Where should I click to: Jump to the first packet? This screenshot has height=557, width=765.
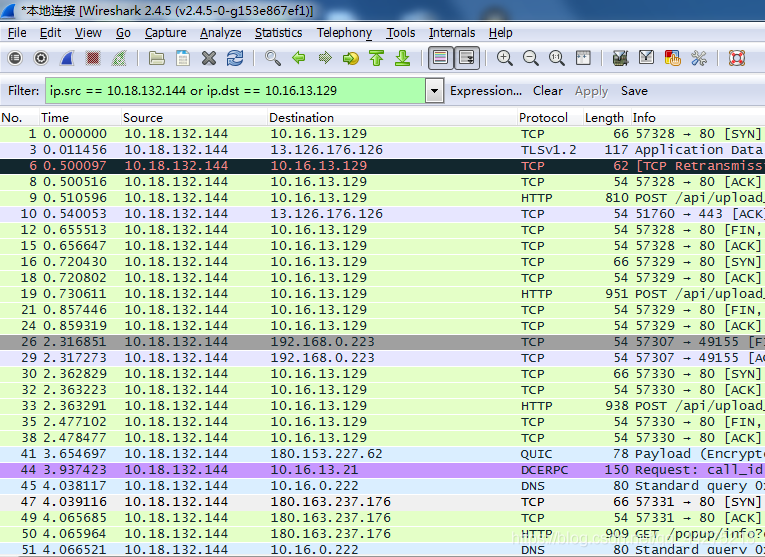377,59
